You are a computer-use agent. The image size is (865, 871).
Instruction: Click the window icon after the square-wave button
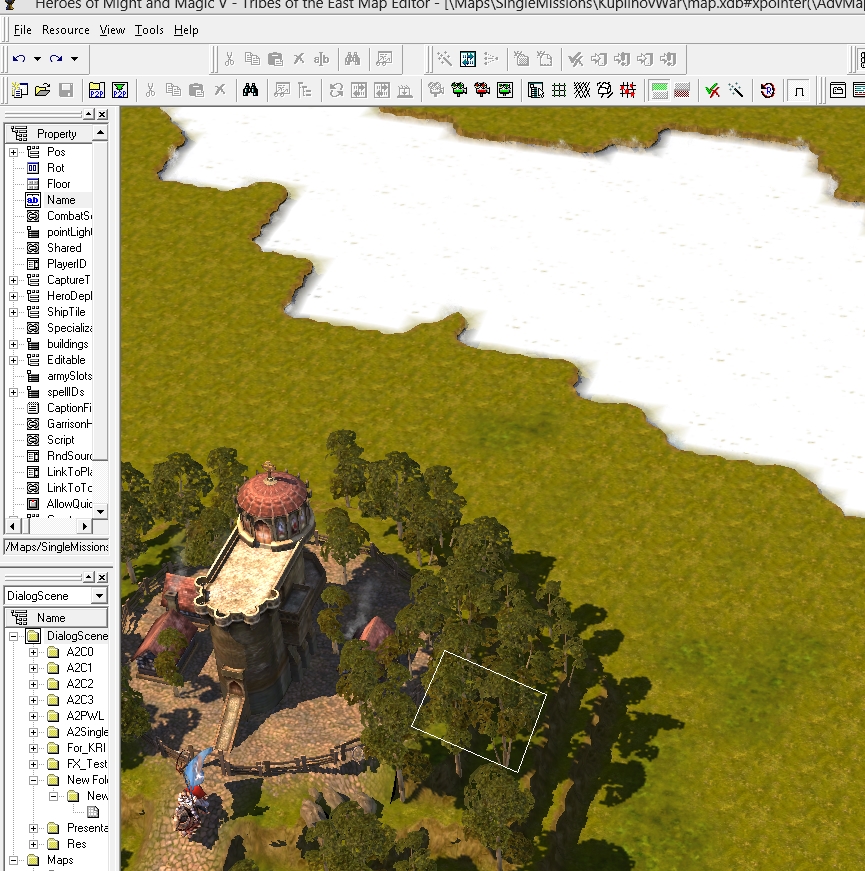837,90
